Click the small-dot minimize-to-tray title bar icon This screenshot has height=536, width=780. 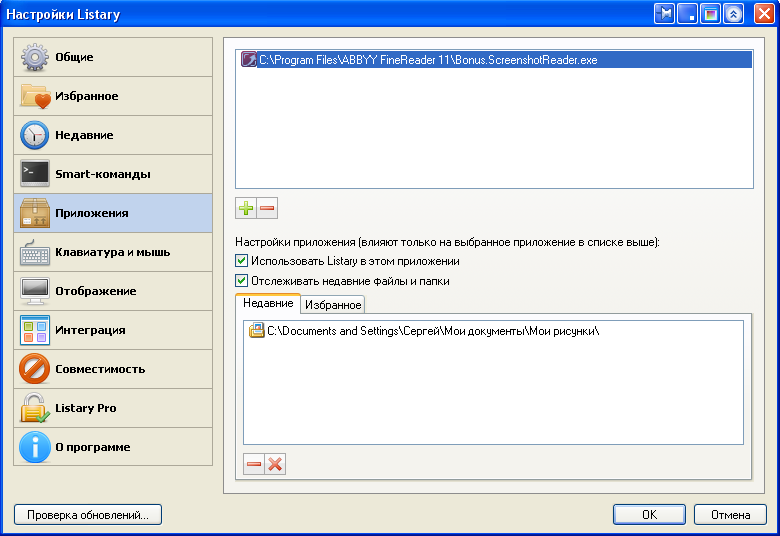(687, 13)
